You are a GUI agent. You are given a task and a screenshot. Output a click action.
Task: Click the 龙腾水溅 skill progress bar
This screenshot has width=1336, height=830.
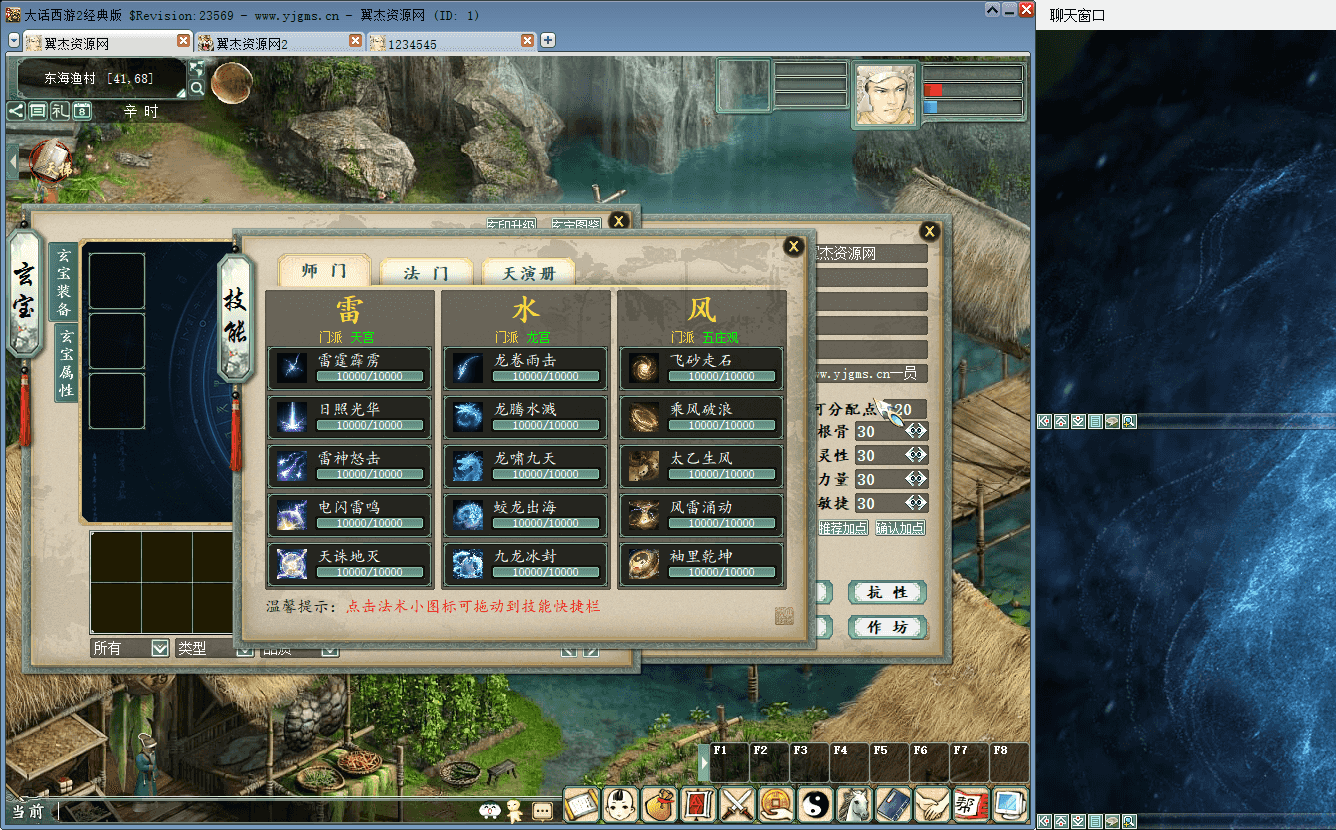546,425
